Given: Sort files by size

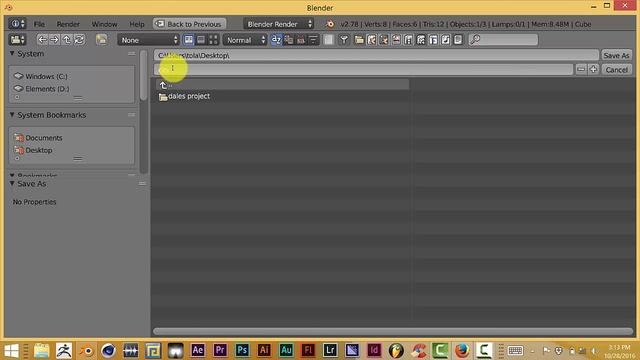Looking at the screenshot, I should (x=313, y=40).
